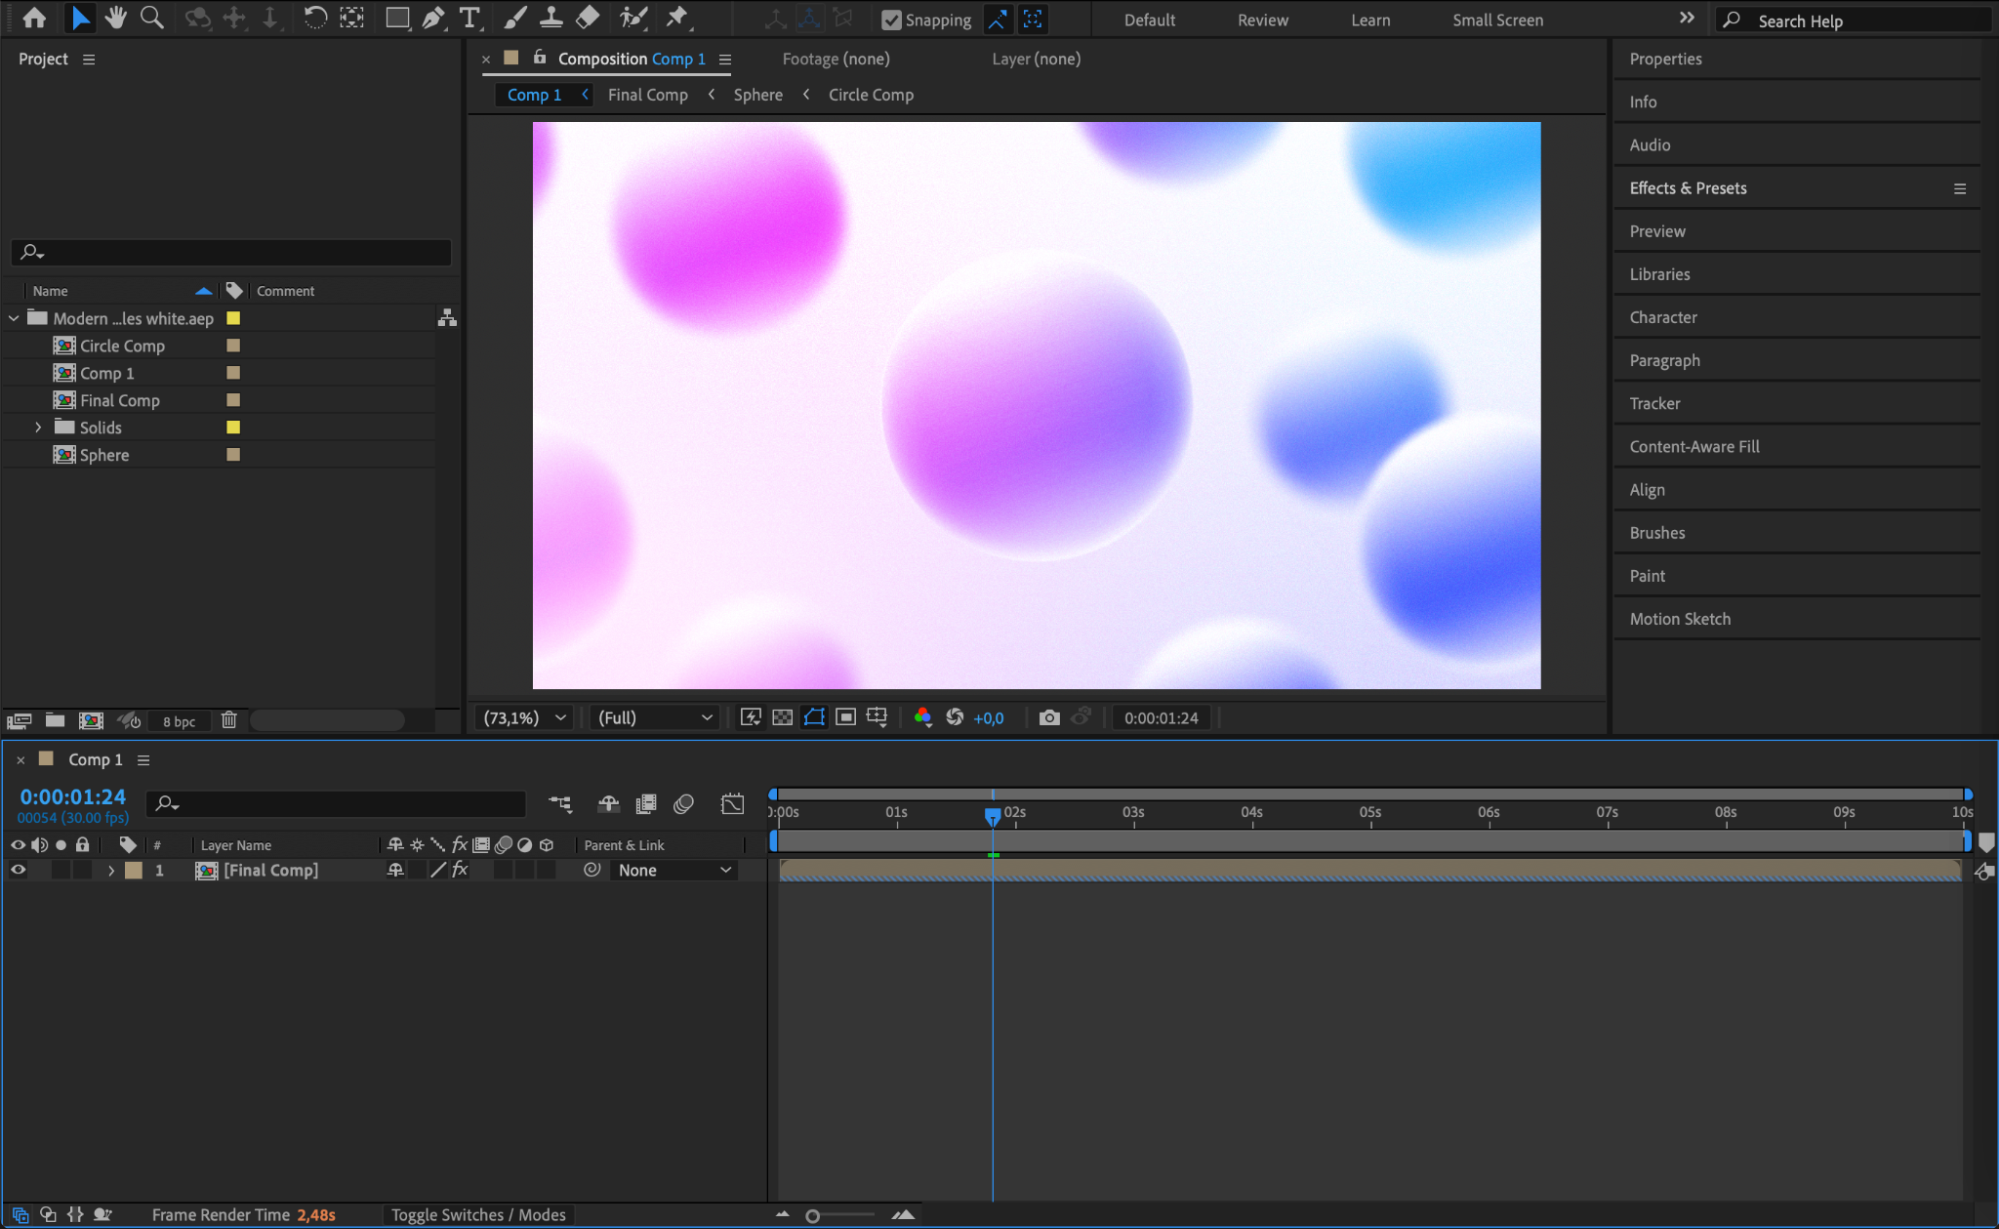
Task: Open the Footage (none) tab
Action: point(835,59)
